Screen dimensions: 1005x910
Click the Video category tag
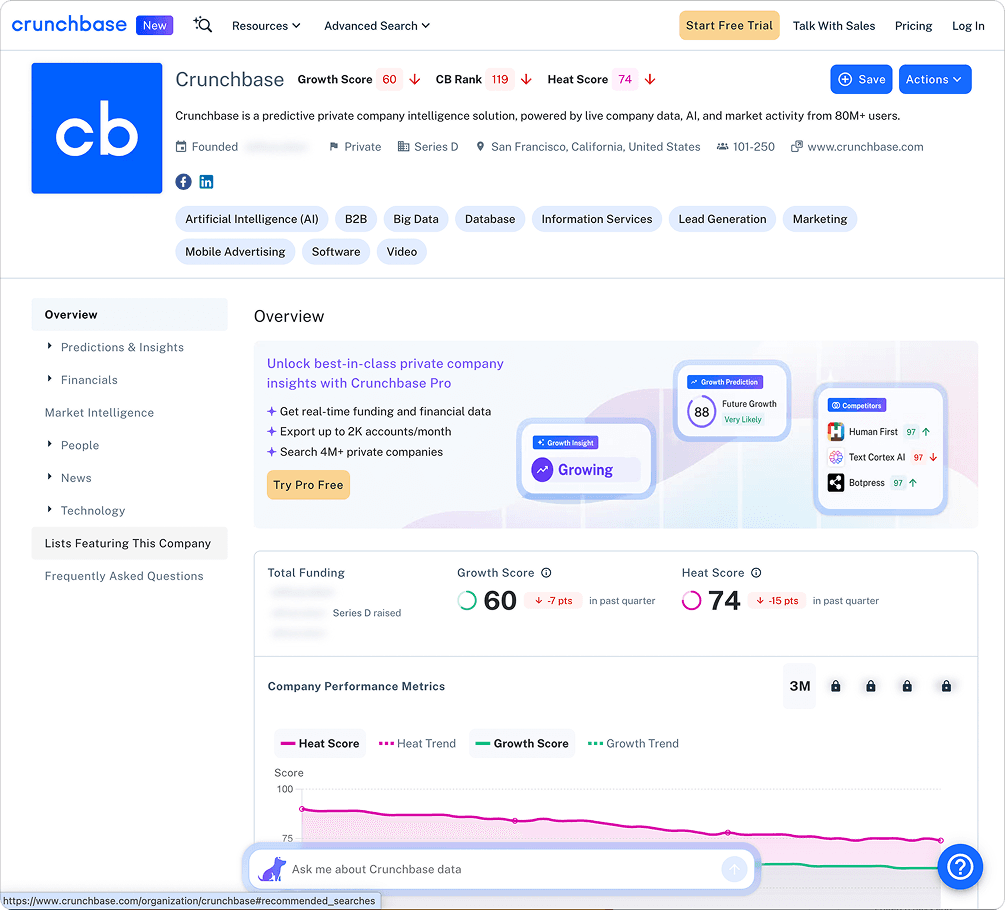[402, 252]
